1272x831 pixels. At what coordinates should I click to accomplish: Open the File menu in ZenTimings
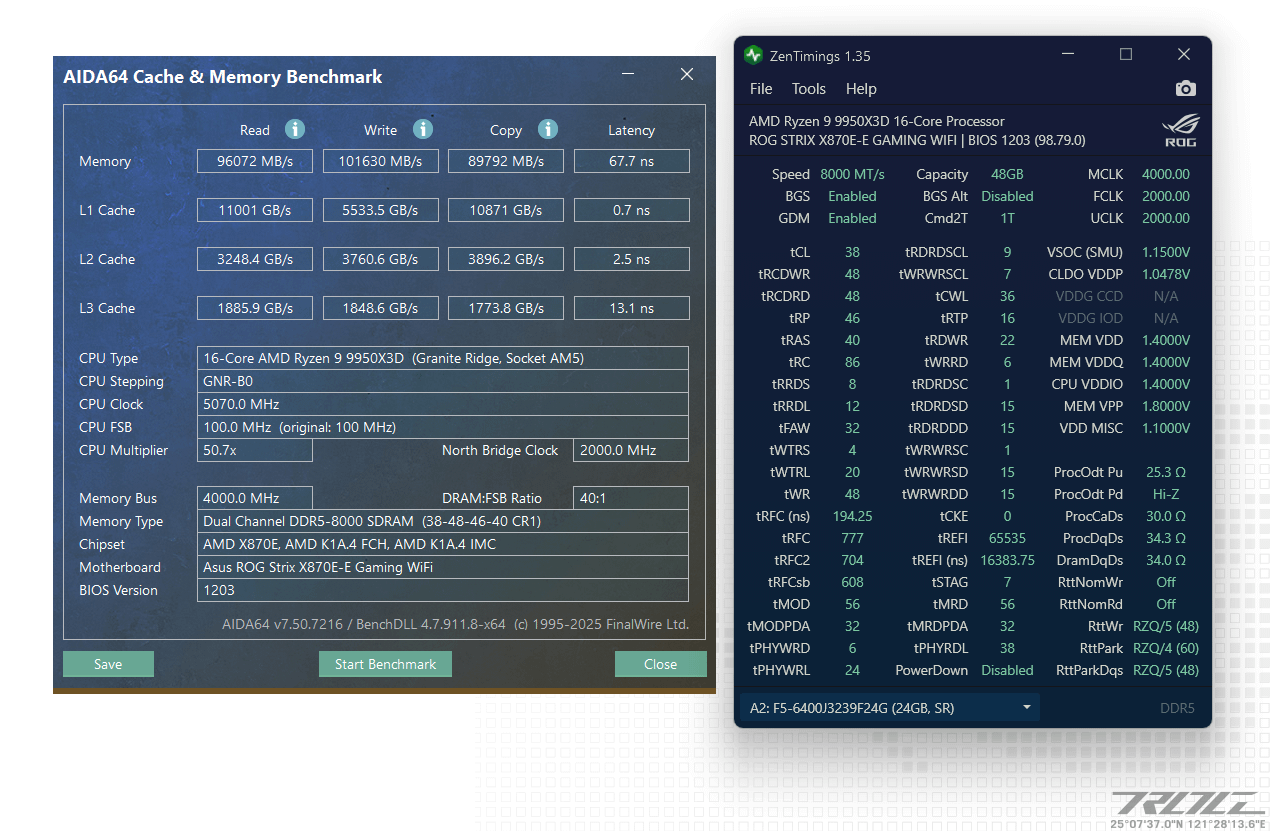click(761, 89)
